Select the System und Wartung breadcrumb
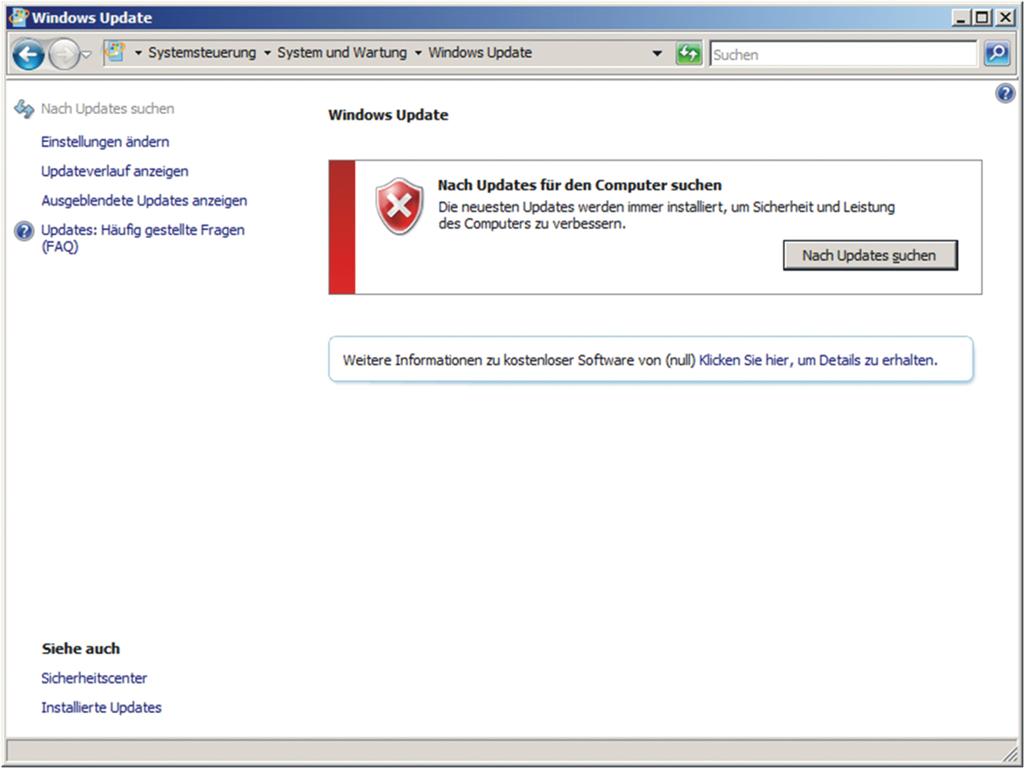 point(342,52)
